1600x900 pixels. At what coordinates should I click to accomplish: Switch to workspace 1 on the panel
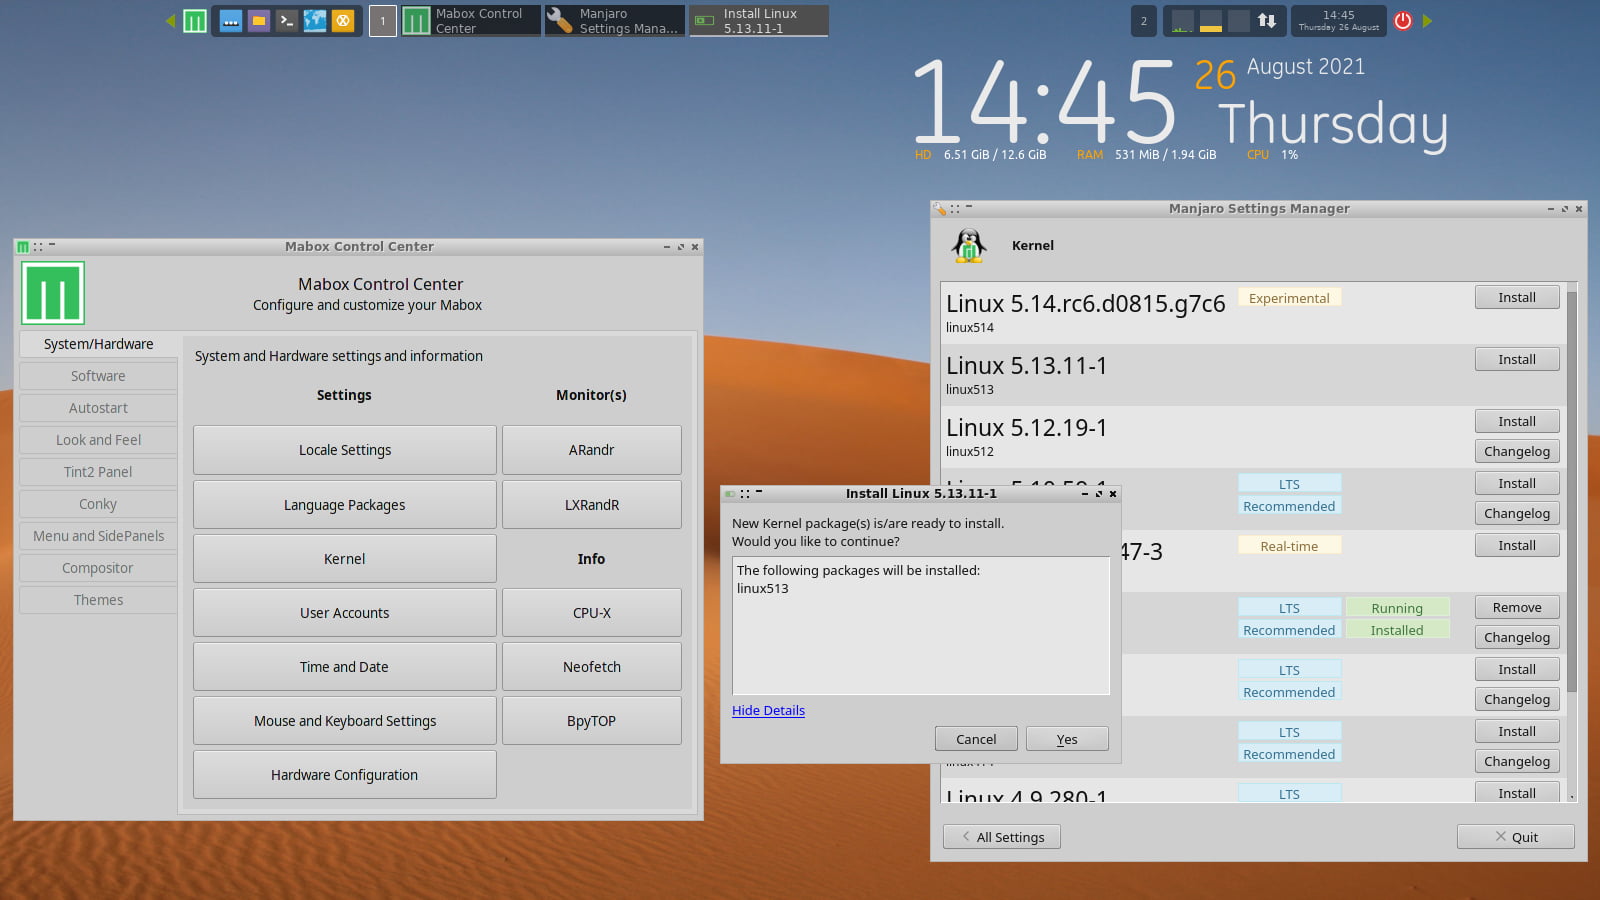click(382, 21)
